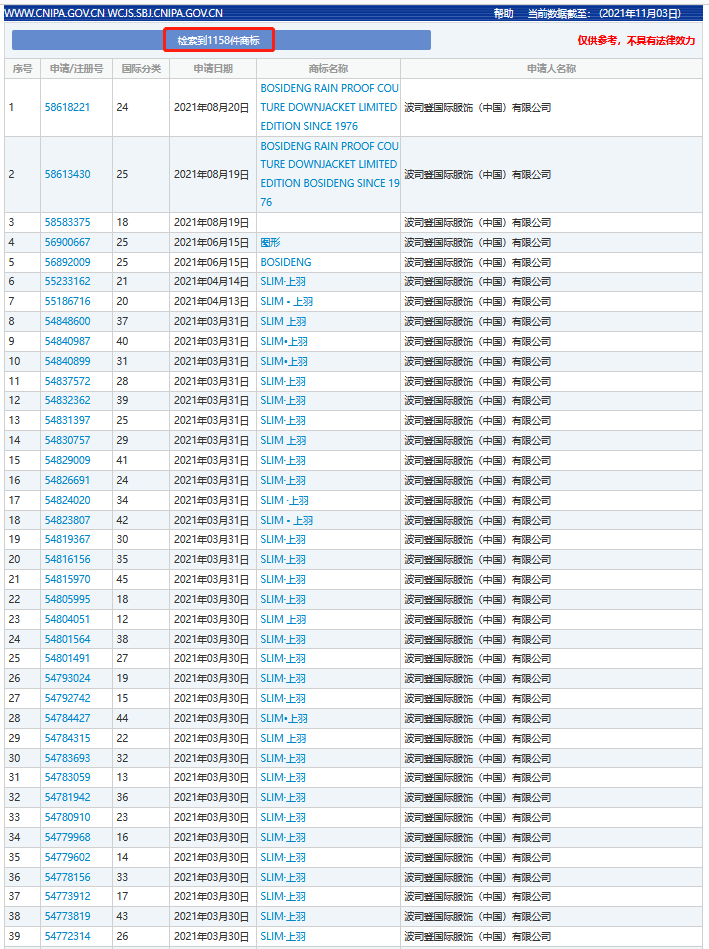Open registration number 54784315
The image size is (709, 949).
[67, 738]
